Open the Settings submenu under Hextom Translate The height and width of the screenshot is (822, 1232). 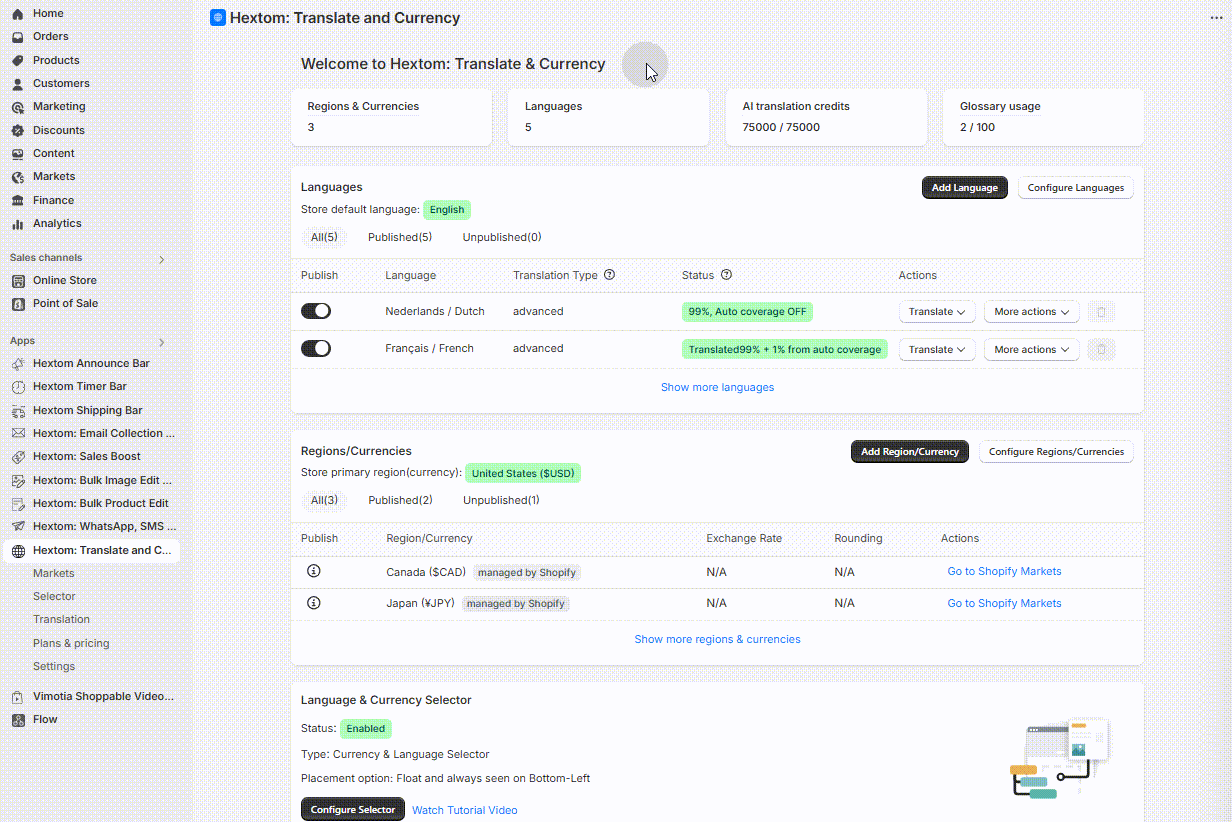point(54,666)
